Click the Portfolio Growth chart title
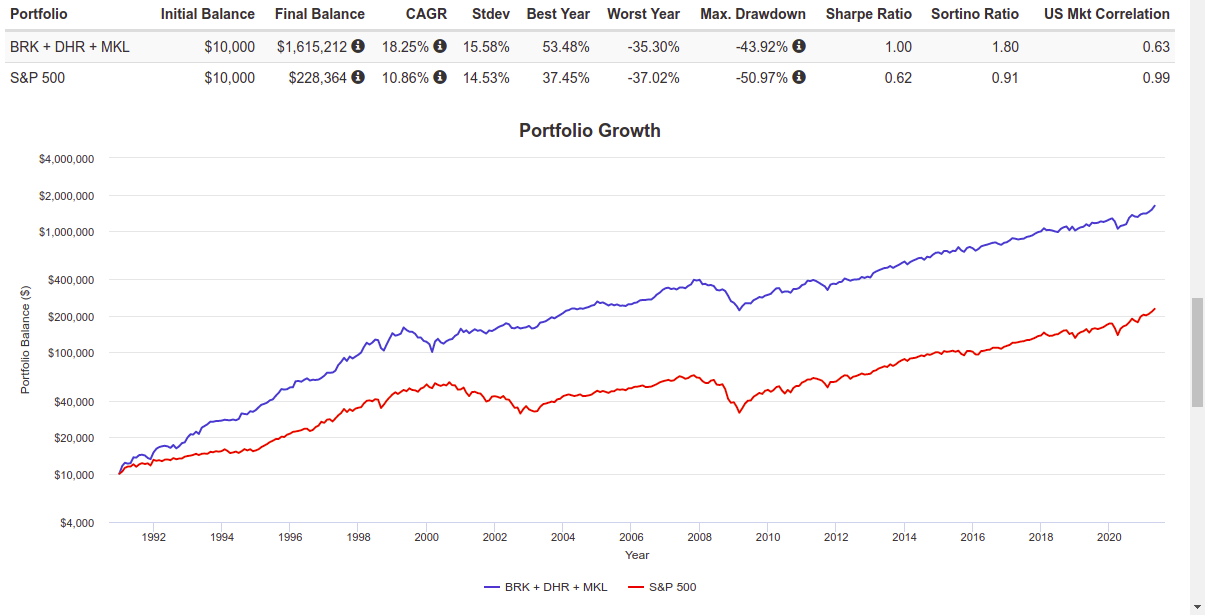Image resolution: width=1205 pixels, height=615 pixels. [590, 131]
